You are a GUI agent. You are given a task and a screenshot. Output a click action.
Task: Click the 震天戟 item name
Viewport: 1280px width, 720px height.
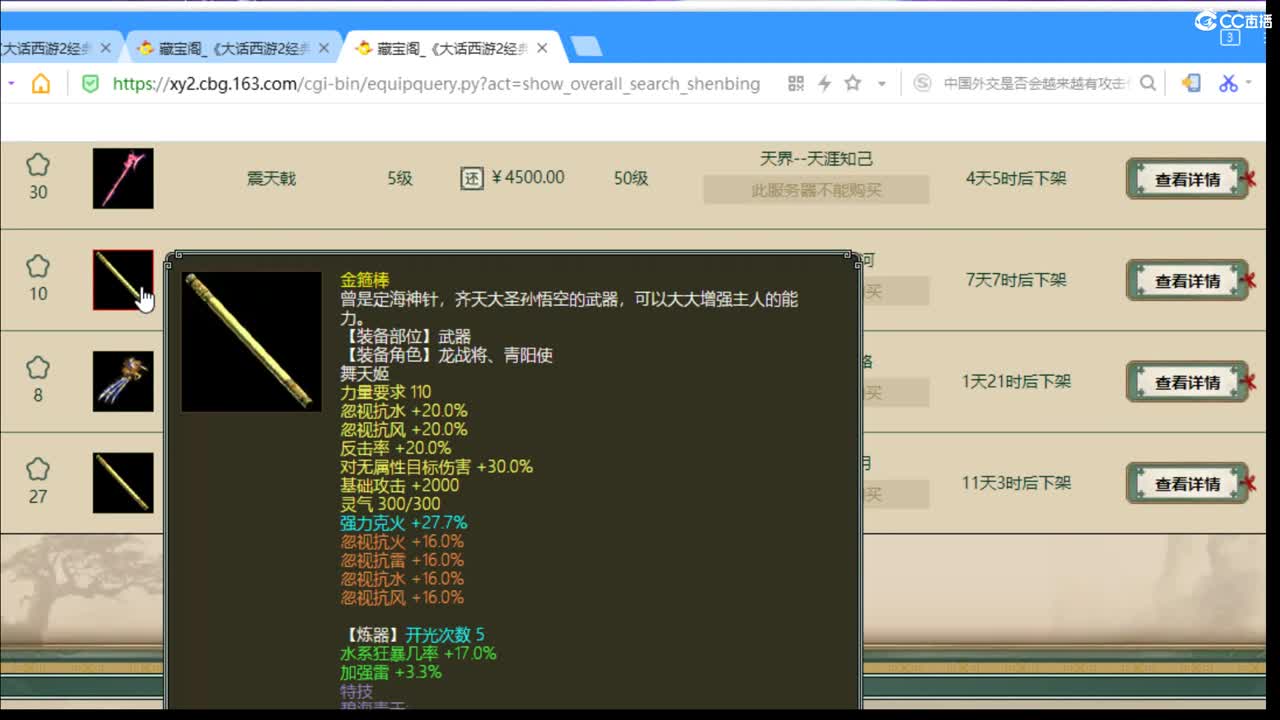(x=271, y=178)
